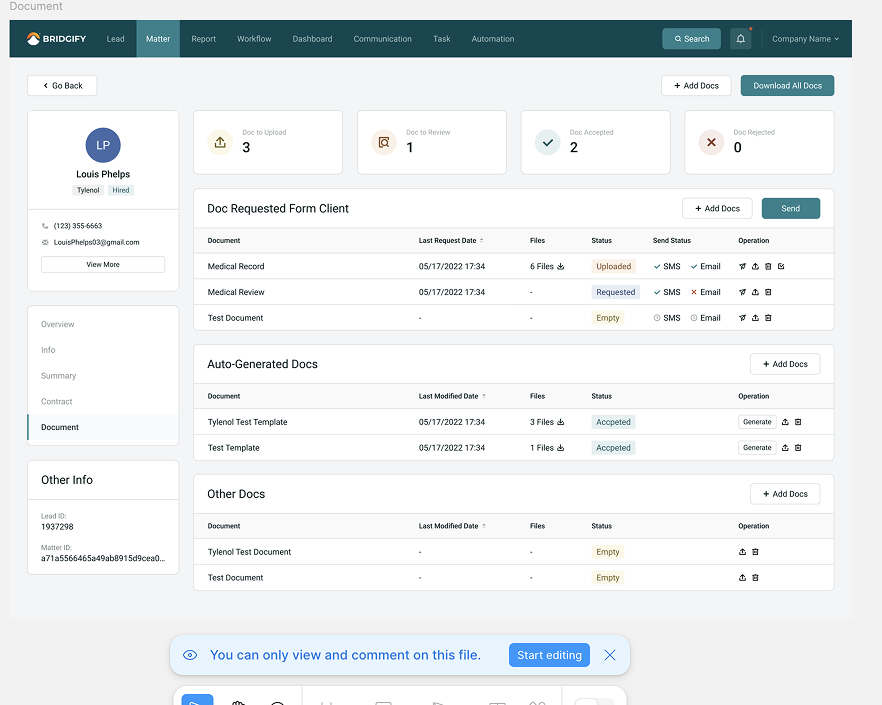
Task: Upload a file for Medical Review
Action: click(x=755, y=292)
